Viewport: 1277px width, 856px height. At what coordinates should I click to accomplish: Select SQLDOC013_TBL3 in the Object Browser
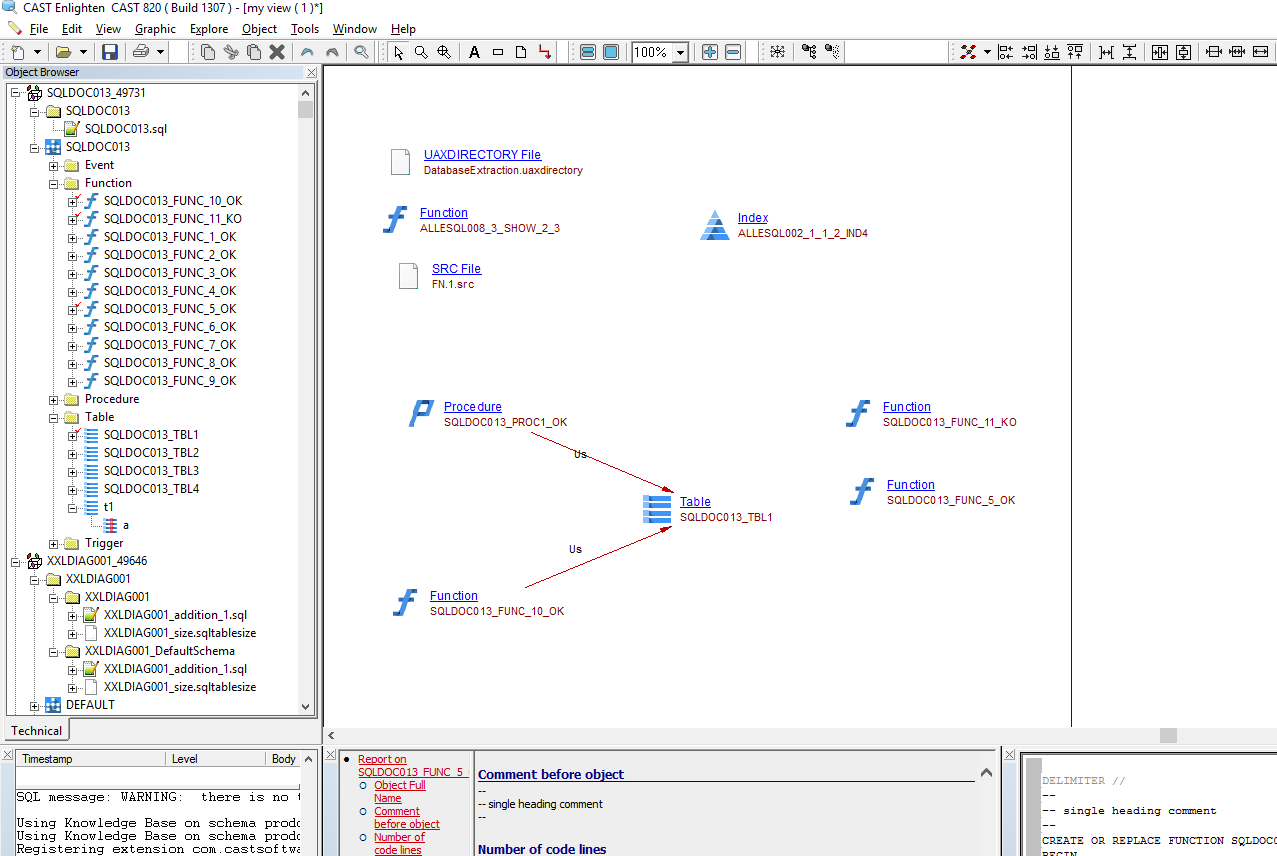(x=151, y=471)
